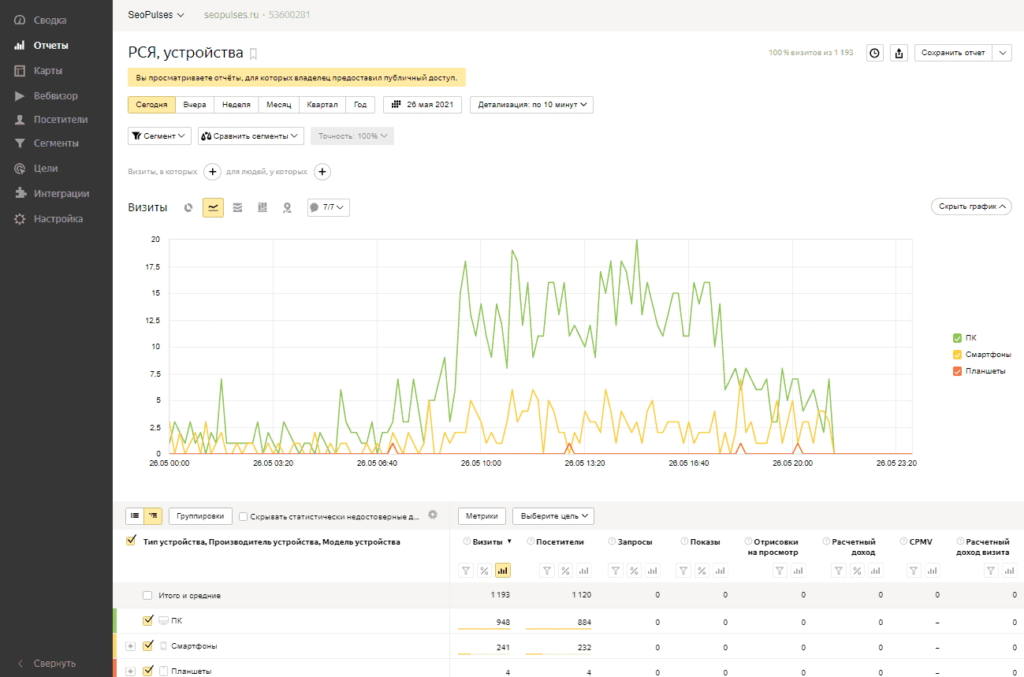Switch to the pie chart view icon
This screenshot has width=1024, height=677.
pyautogui.click(x=188, y=208)
